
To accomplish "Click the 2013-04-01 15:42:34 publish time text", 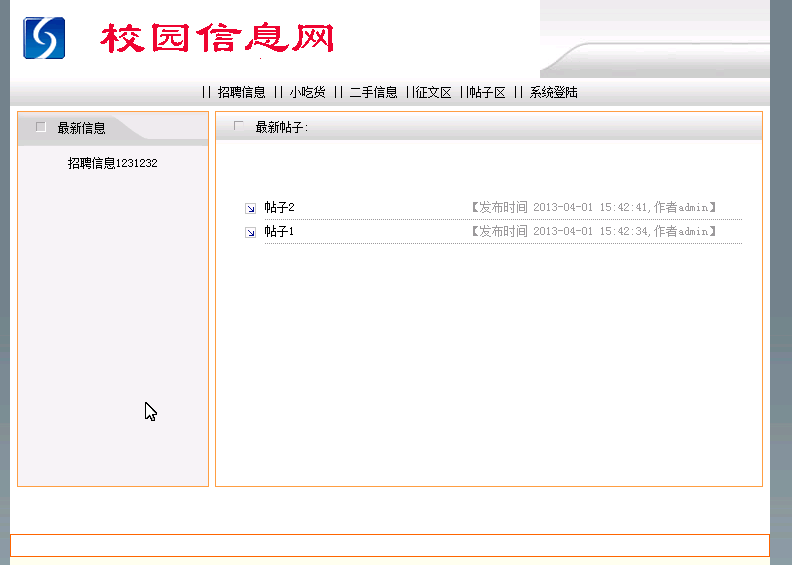I will (x=590, y=231).
